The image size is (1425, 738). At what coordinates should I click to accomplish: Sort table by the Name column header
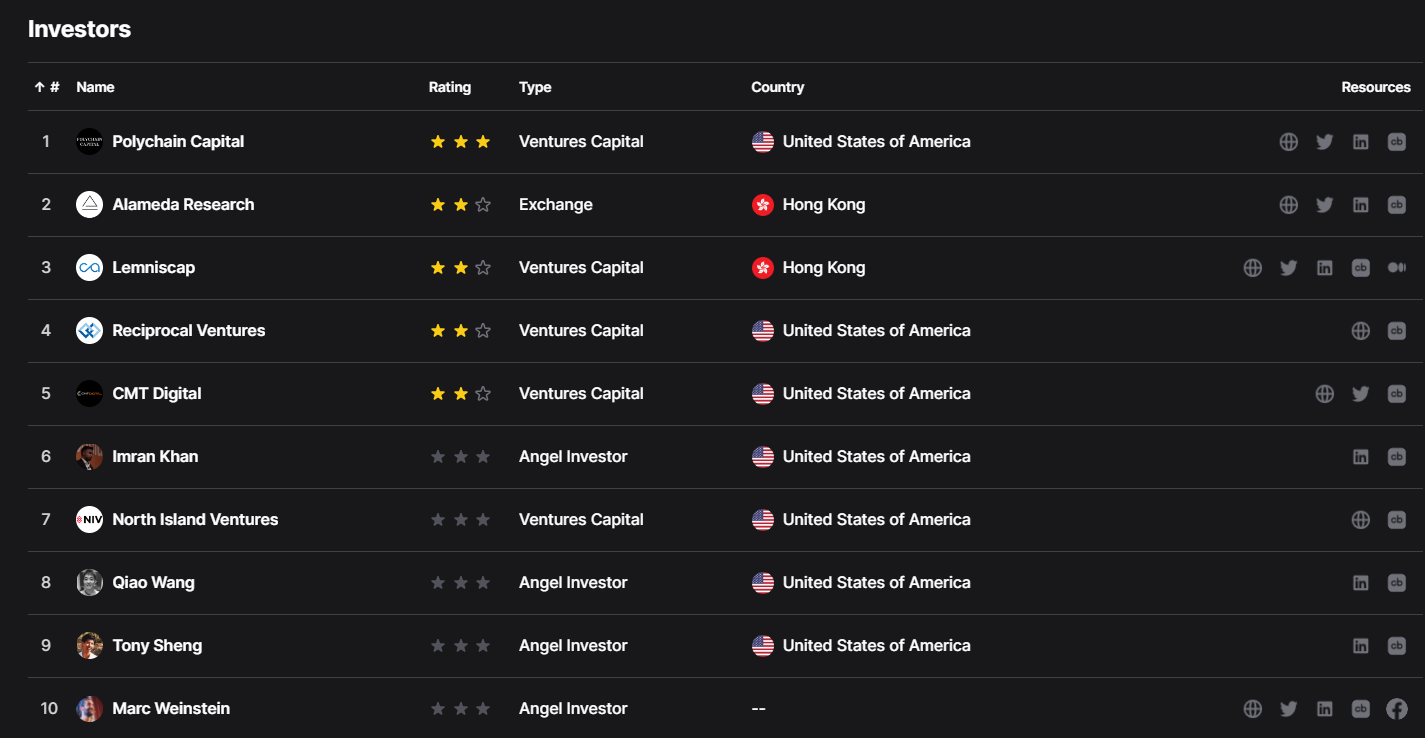95,87
